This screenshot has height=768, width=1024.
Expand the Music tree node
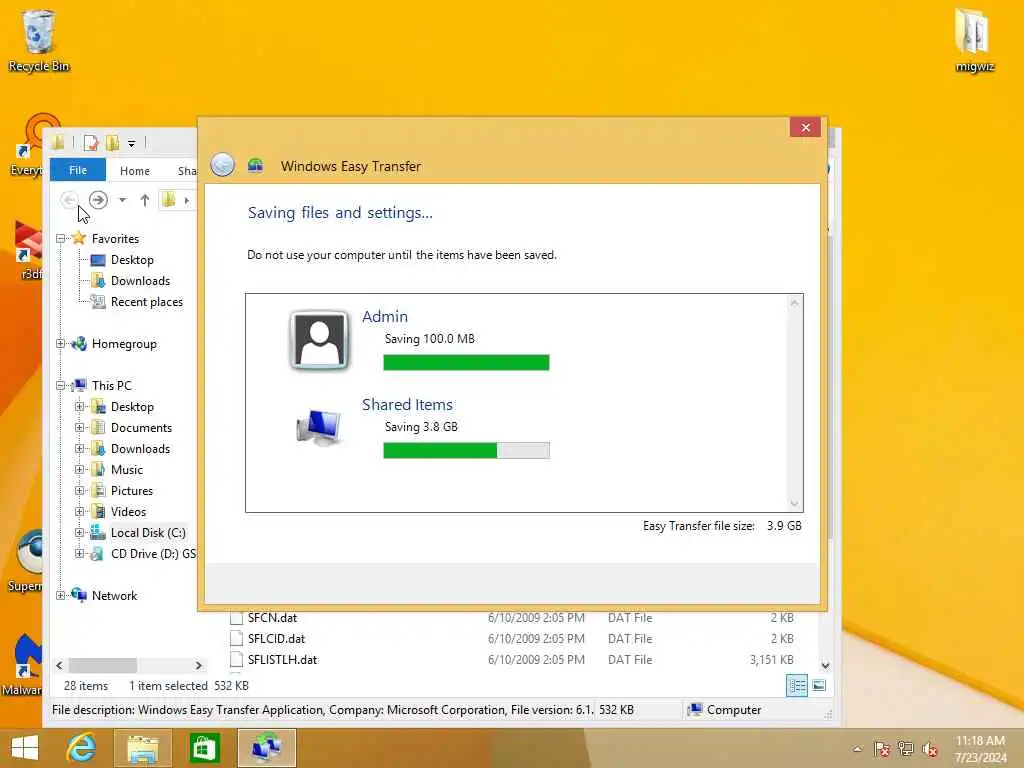point(80,470)
